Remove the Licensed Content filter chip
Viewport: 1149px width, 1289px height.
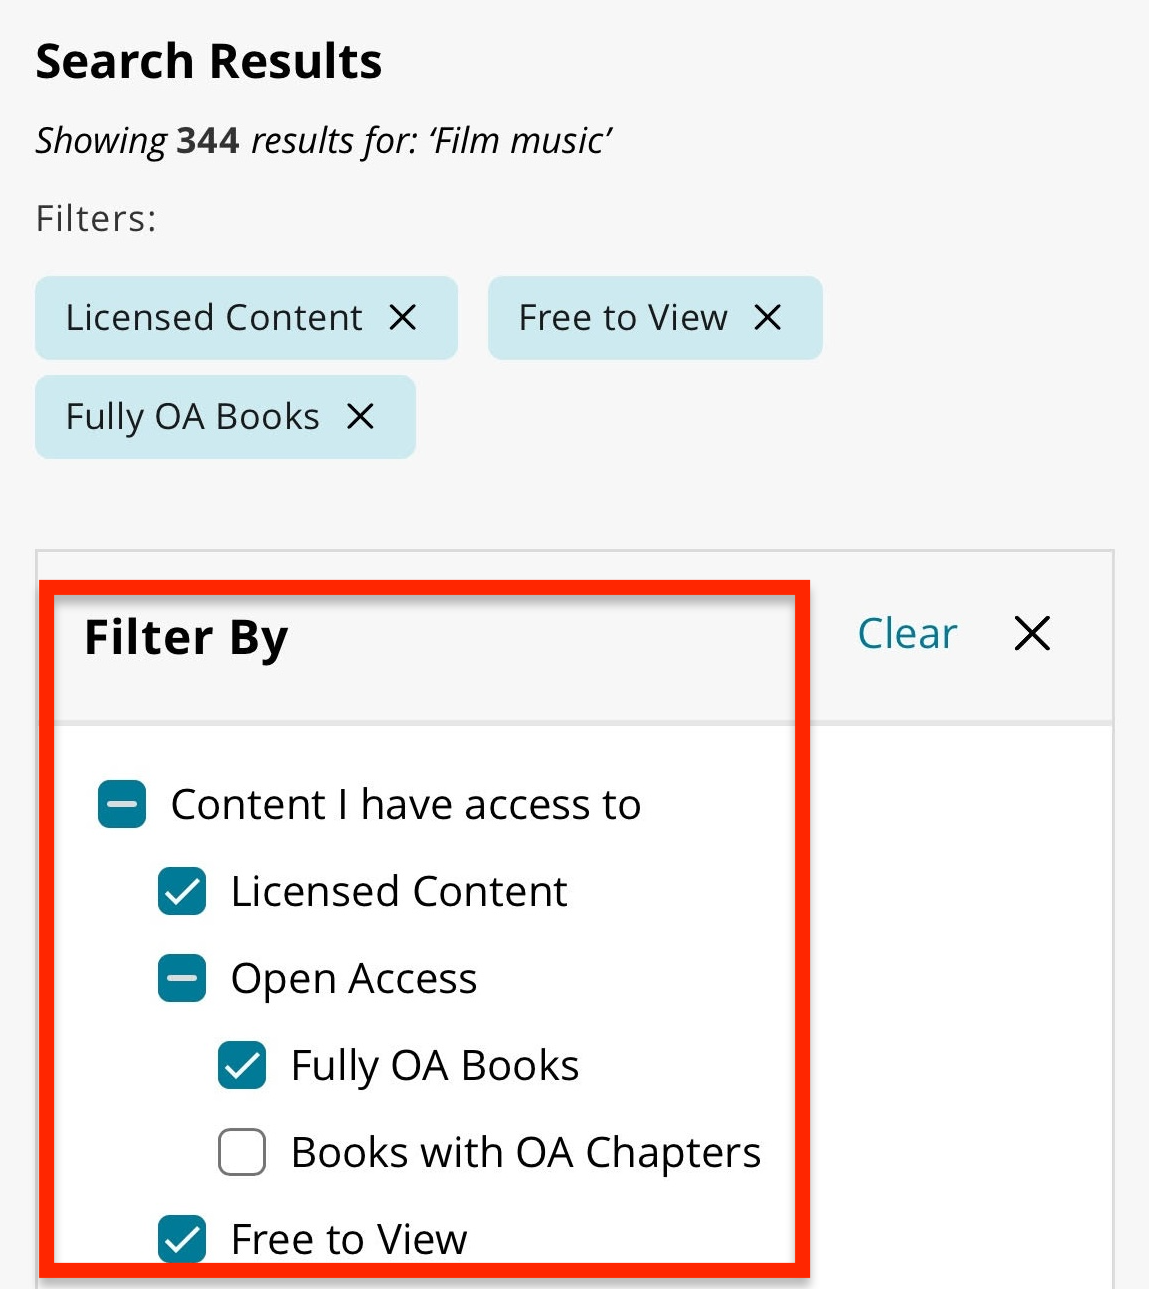click(403, 318)
